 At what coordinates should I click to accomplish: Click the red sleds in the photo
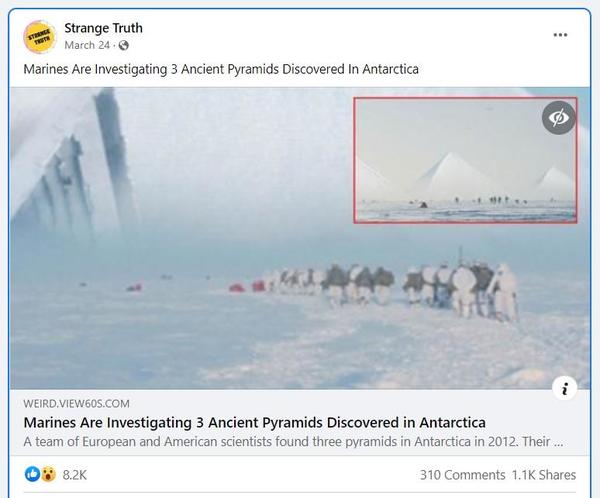[x=248, y=286]
